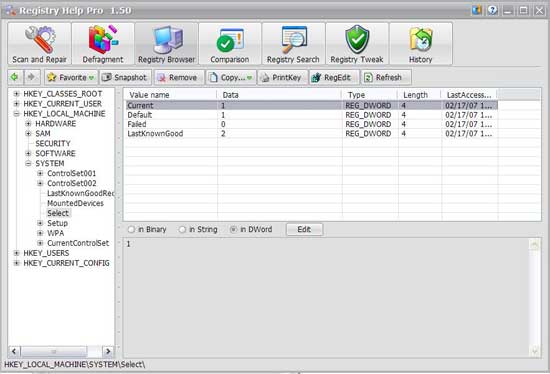This screenshot has width=550, height=374.
Task: Click the orange icon in title bar
Action: click(477, 10)
